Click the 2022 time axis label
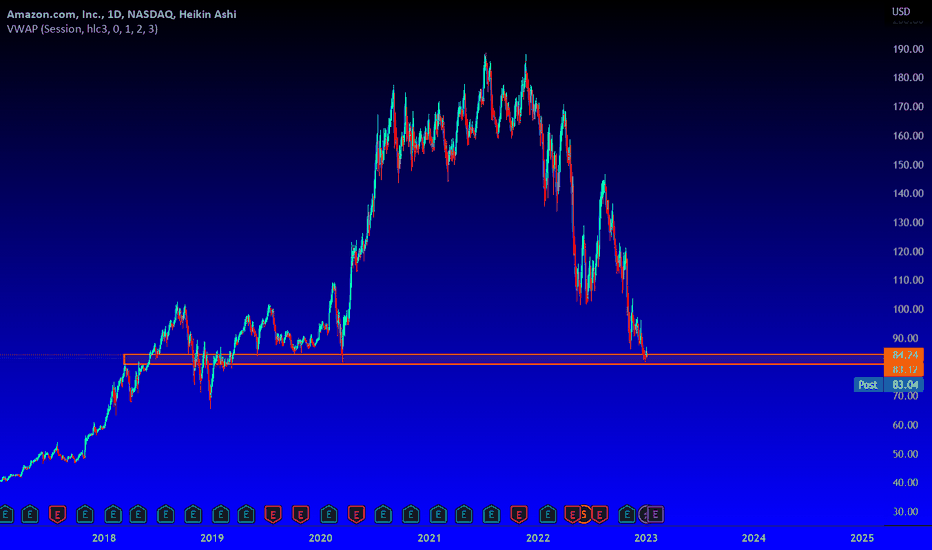The width and height of the screenshot is (932, 550). click(x=538, y=538)
